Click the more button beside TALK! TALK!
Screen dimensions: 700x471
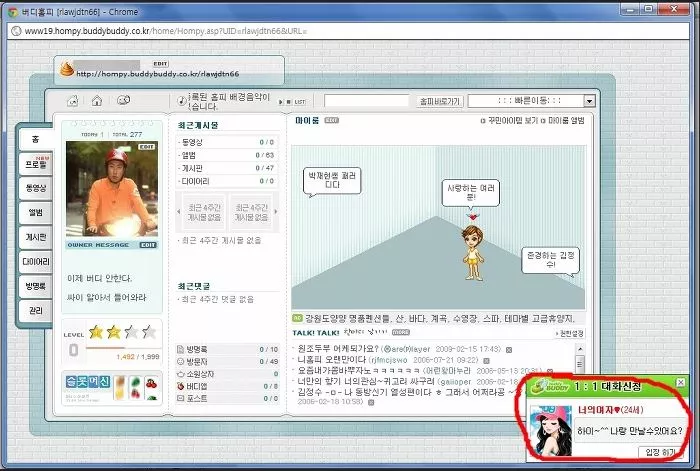click(x=401, y=333)
